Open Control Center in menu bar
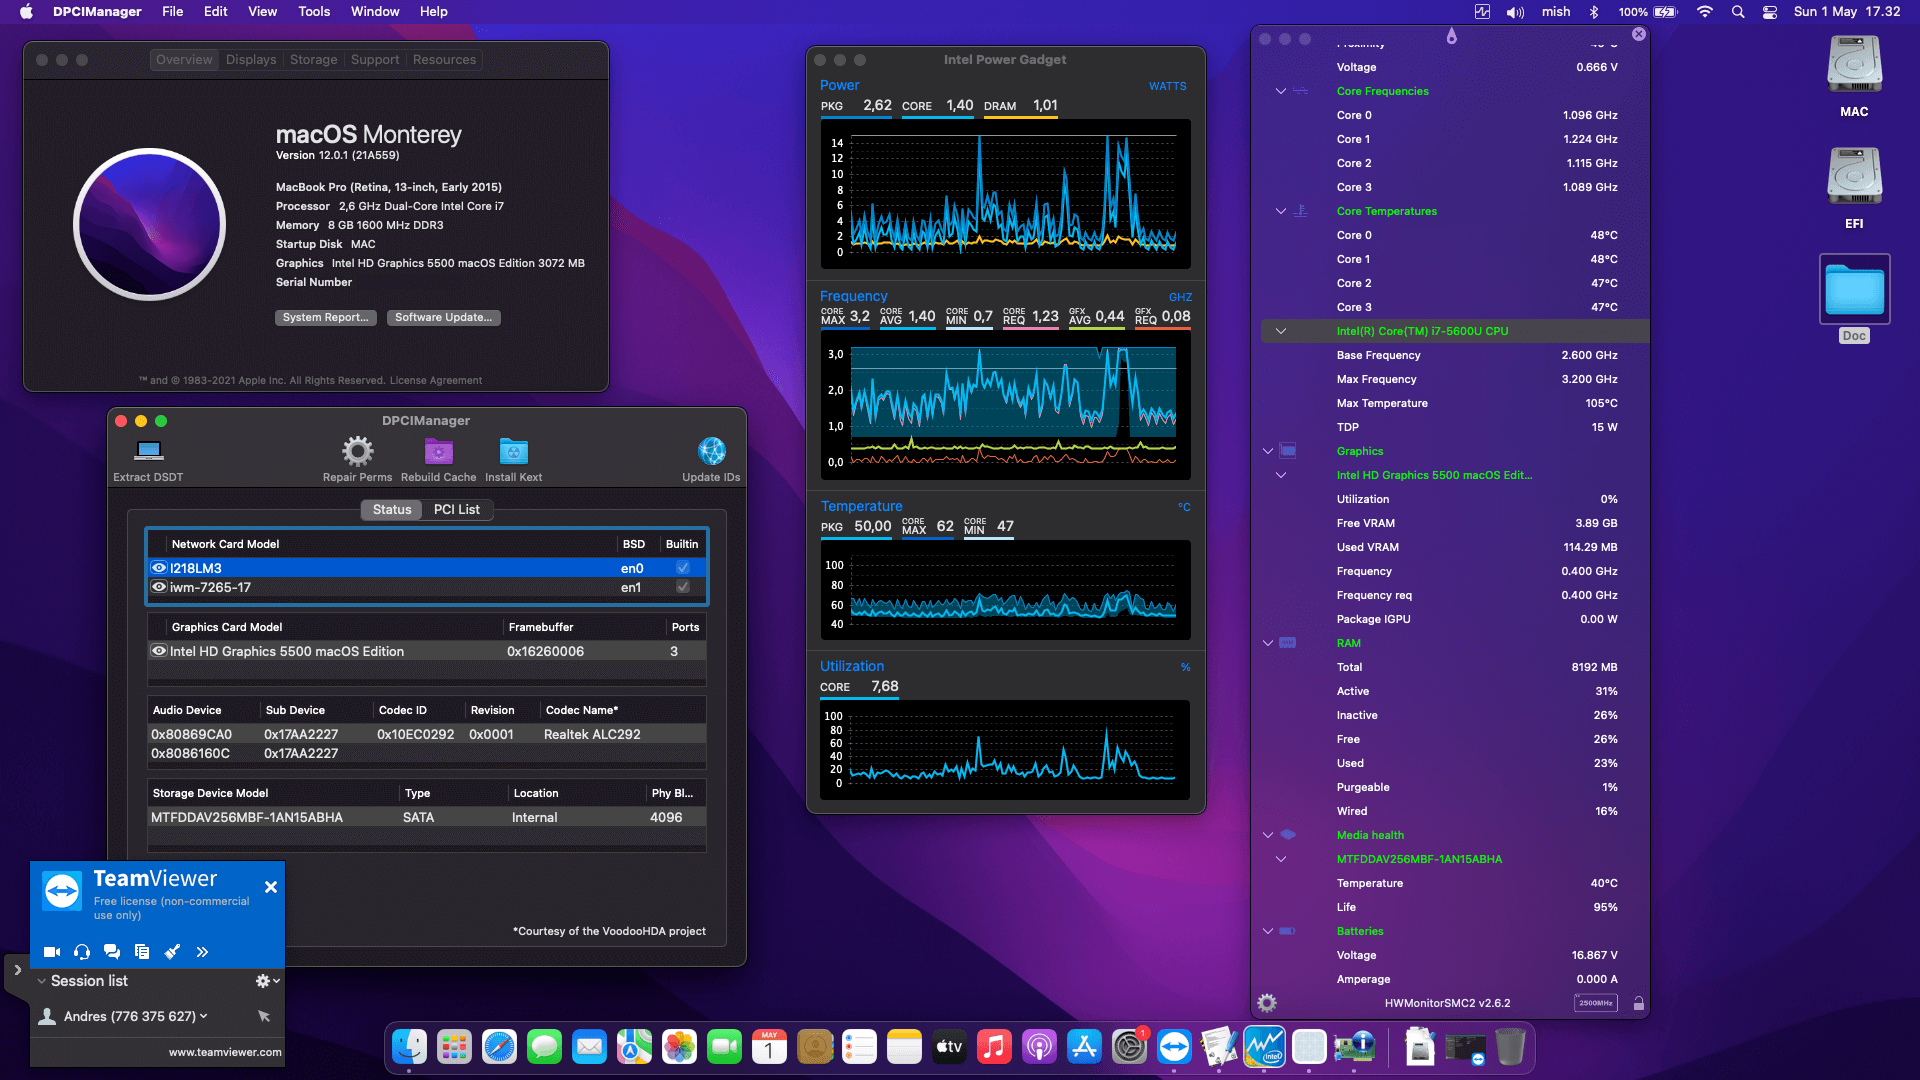The width and height of the screenshot is (1920, 1080). tap(1770, 12)
